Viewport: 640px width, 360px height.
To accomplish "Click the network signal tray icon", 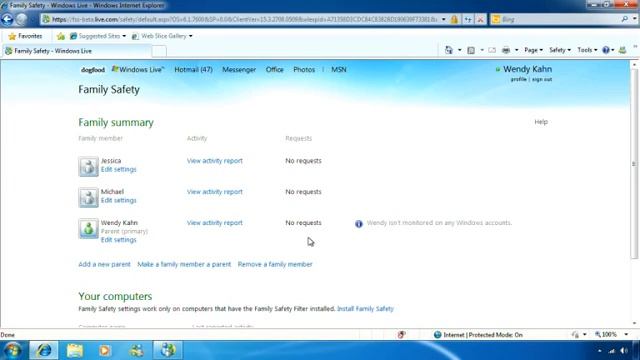I will tap(611, 351).
